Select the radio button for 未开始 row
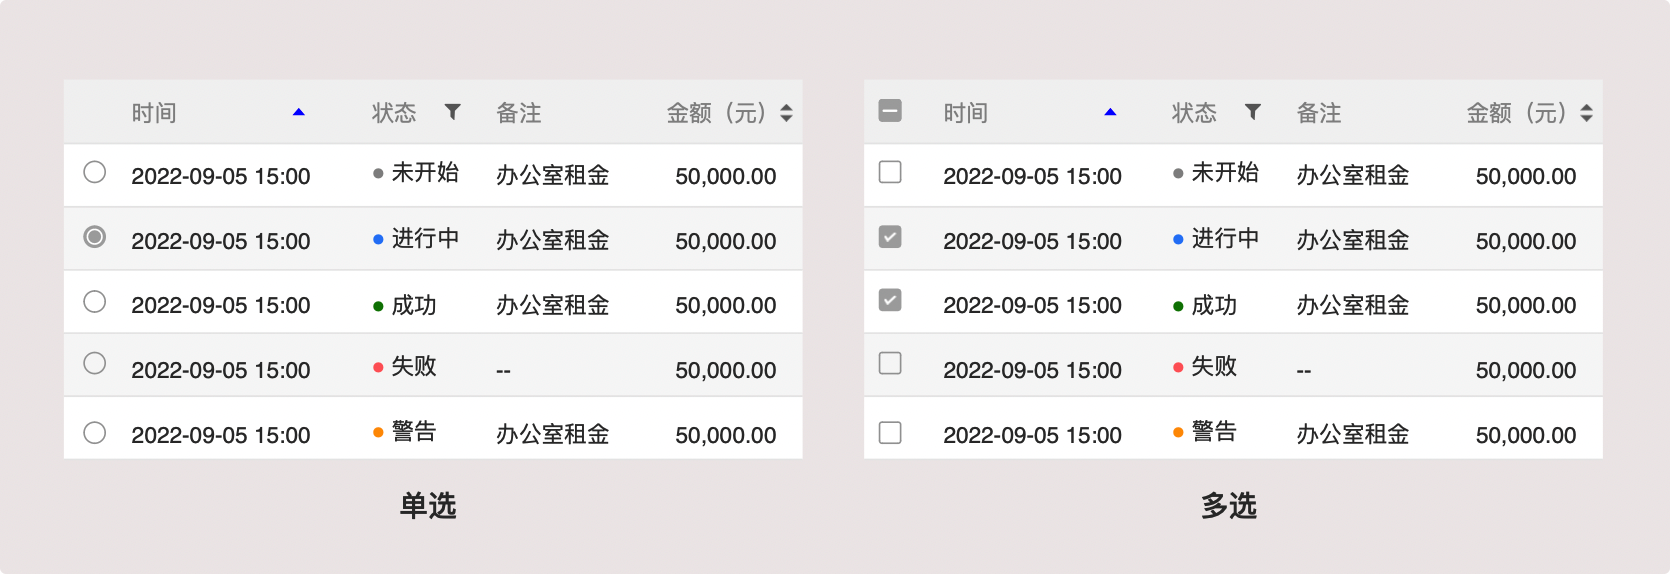 (x=95, y=172)
